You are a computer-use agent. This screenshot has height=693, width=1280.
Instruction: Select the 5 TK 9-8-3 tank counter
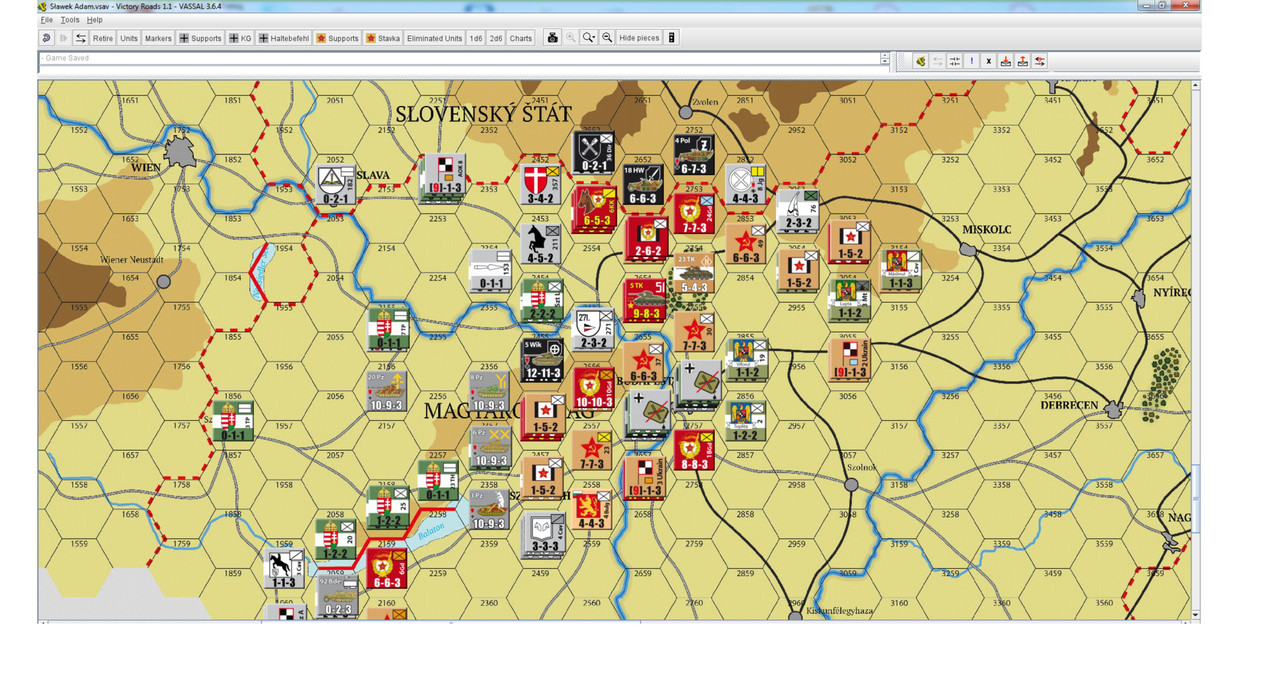tap(645, 299)
